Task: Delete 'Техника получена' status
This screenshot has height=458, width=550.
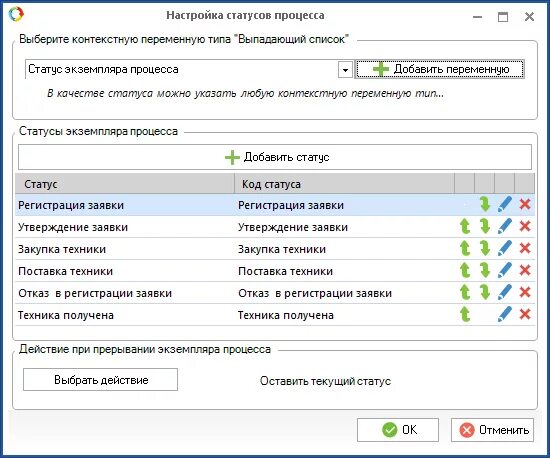Action: click(x=525, y=315)
